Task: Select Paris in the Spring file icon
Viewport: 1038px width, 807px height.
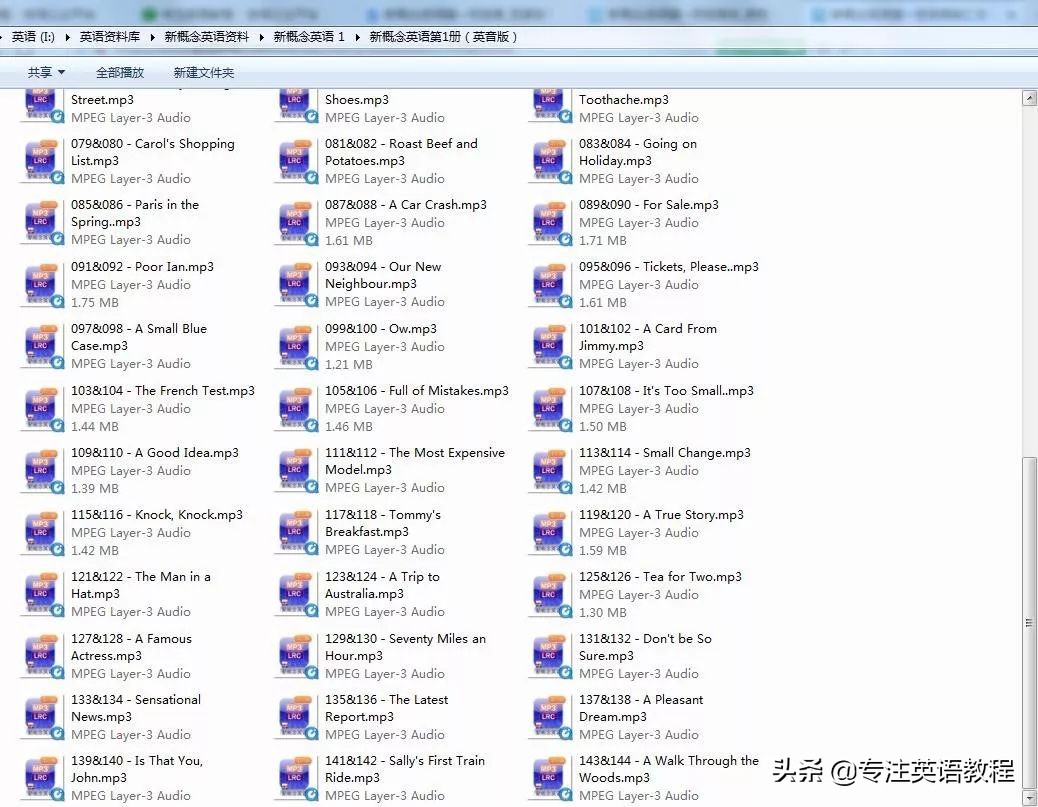Action: pos(42,222)
